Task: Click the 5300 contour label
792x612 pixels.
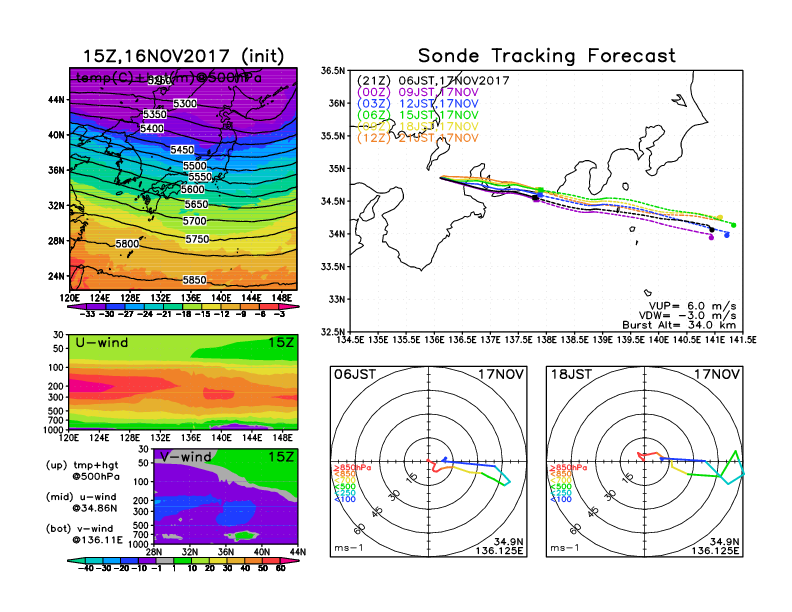Action: (185, 104)
